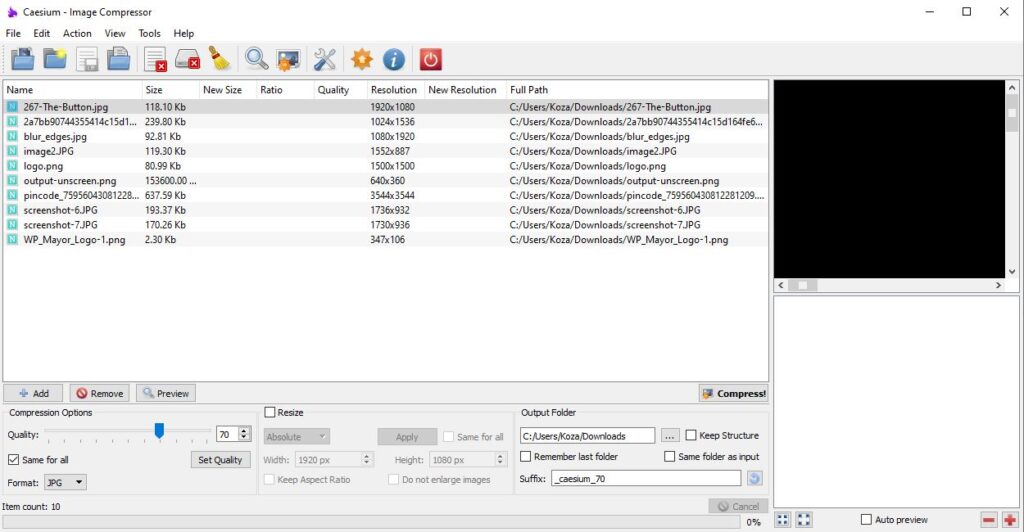Toggle the Auto preview checkbox
This screenshot has width=1024, height=532.
tap(866, 520)
